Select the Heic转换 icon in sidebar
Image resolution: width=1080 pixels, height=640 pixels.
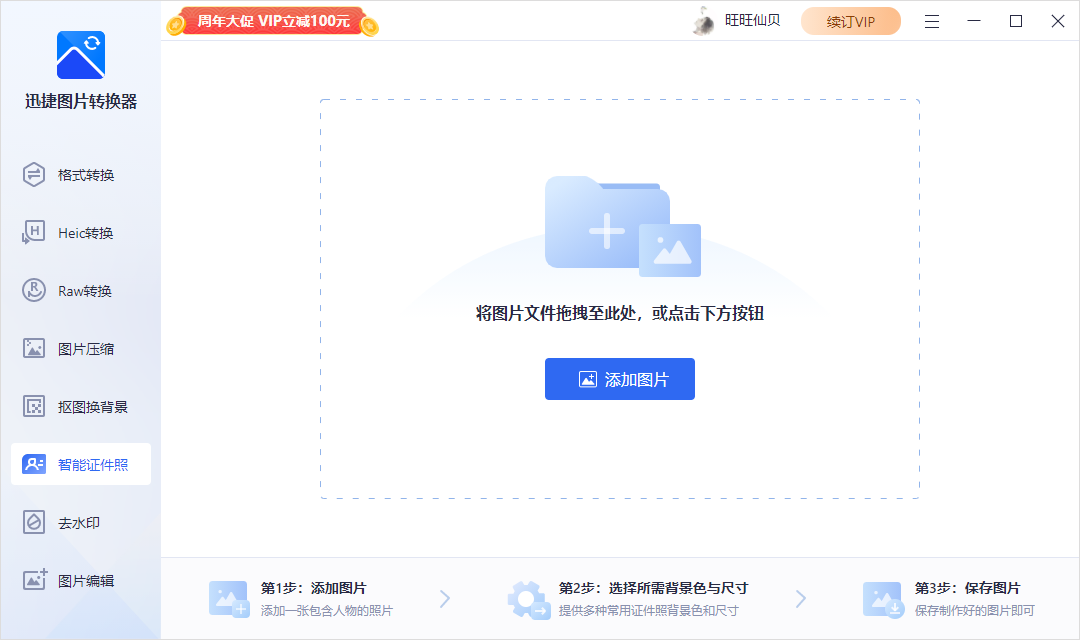coord(34,233)
